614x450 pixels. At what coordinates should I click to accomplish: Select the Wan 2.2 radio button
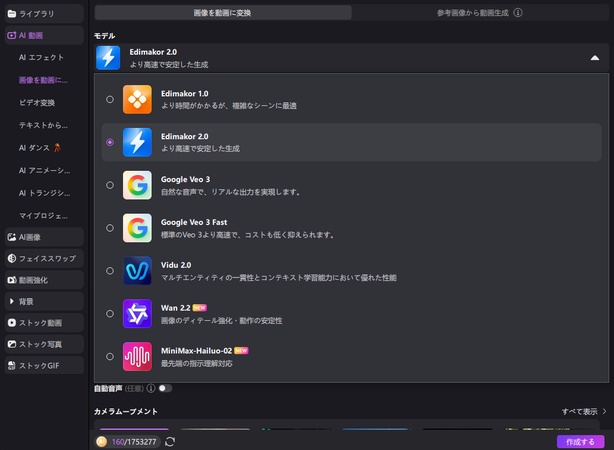109,314
